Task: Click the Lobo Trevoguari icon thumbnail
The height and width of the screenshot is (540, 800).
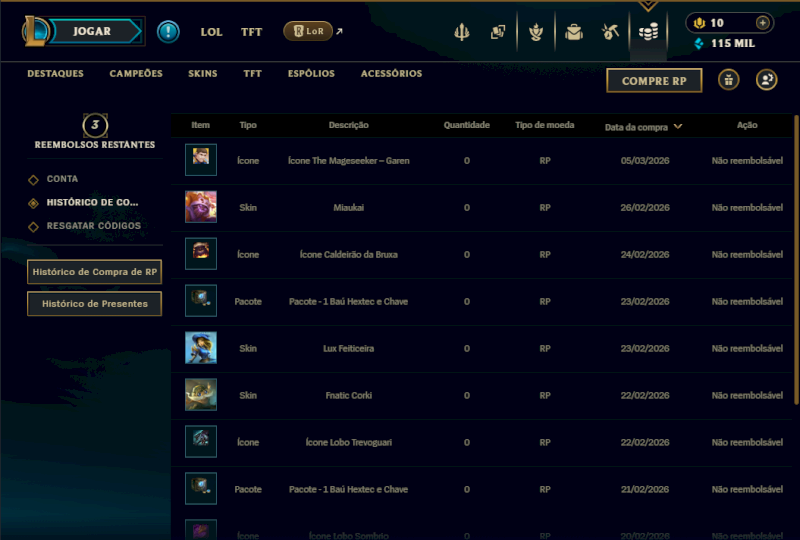Action: 201,441
